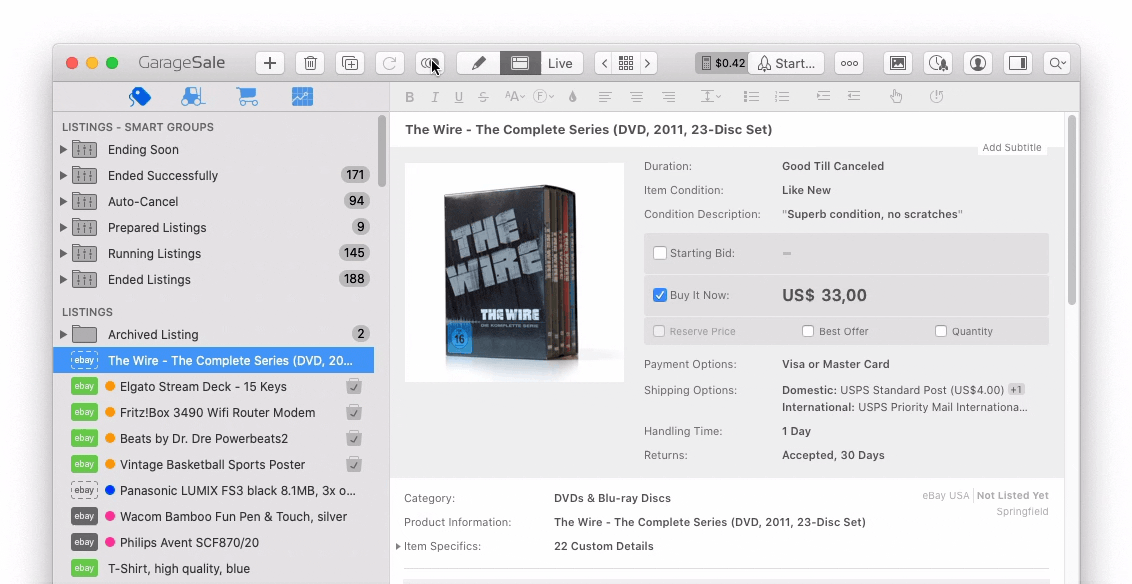The width and height of the screenshot is (1132, 584).
Task: Disable the Buy It Now checkbox
Action: 659,295
